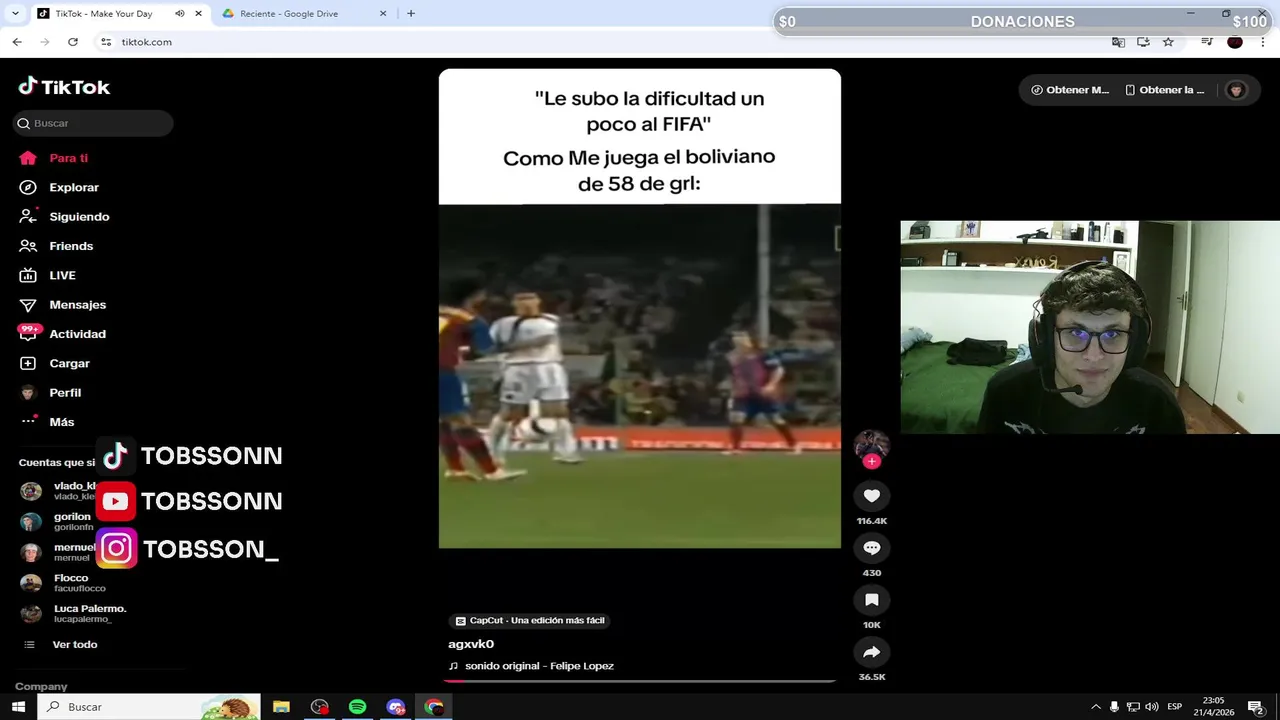Mute the TikTok tab audio indicator
Viewport: 1280px width, 720px height.
[x=180, y=14]
